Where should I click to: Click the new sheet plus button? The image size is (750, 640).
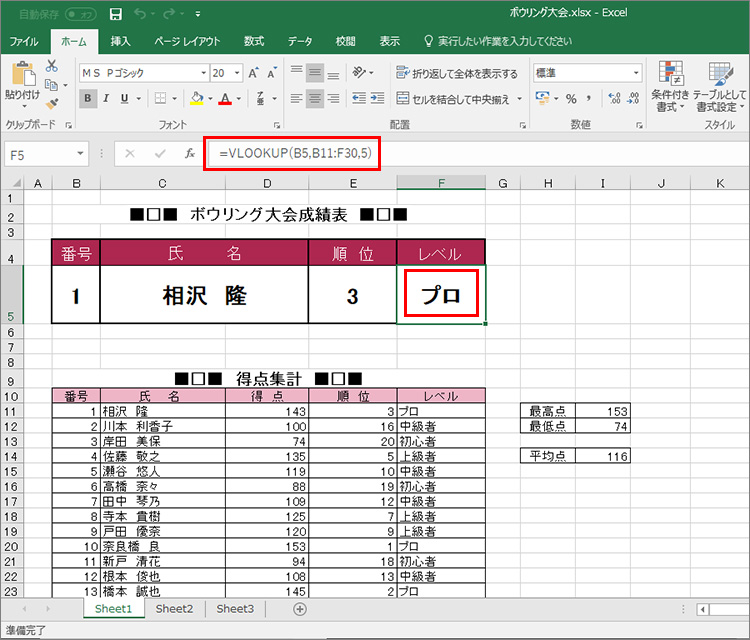tap(299, 608)
